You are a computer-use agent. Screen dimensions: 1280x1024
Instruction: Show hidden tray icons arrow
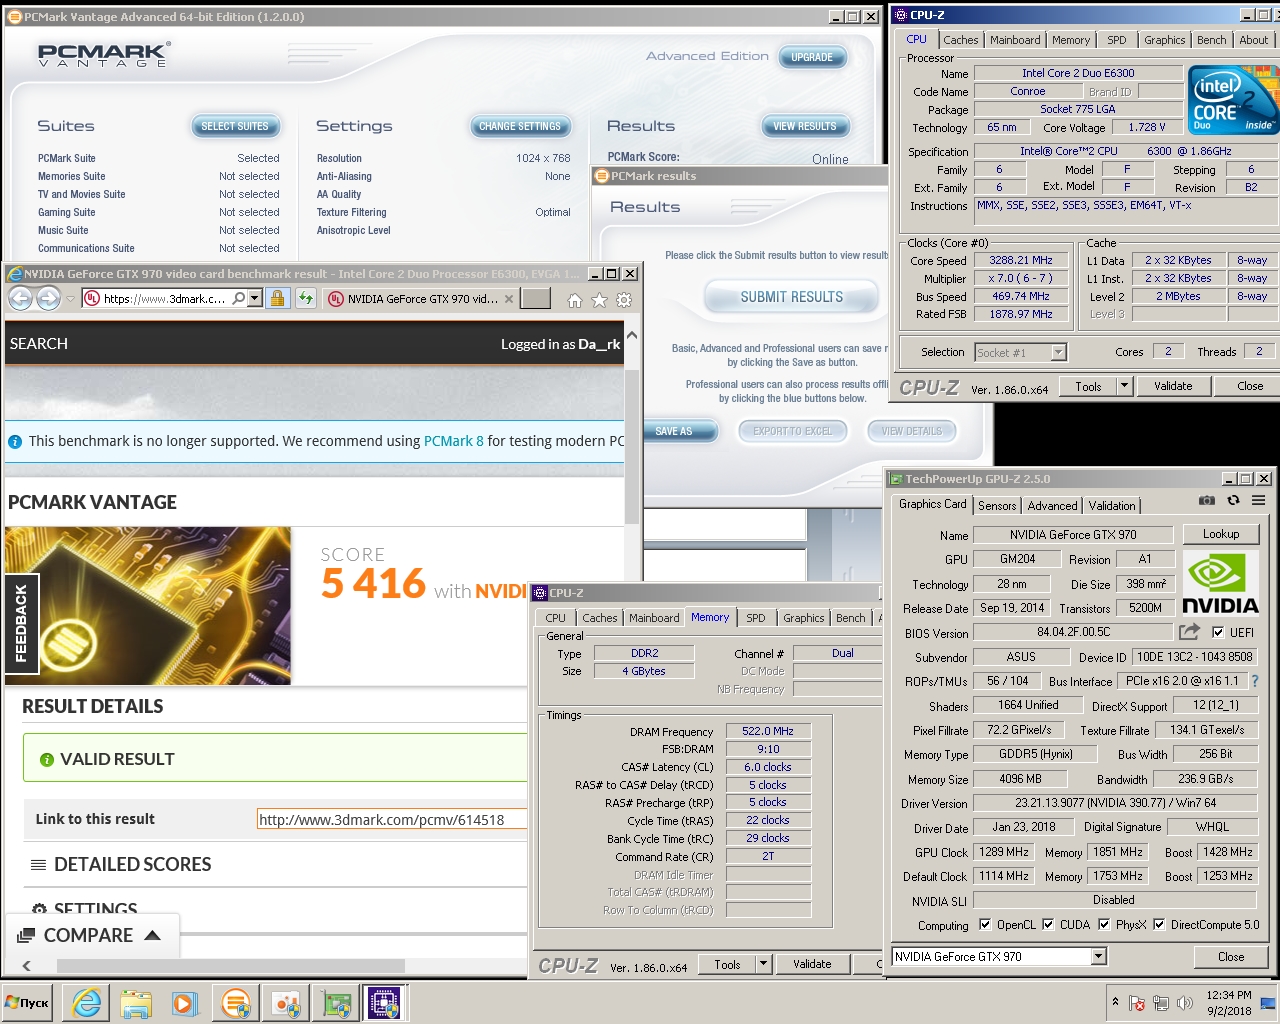[1115, 1002]
